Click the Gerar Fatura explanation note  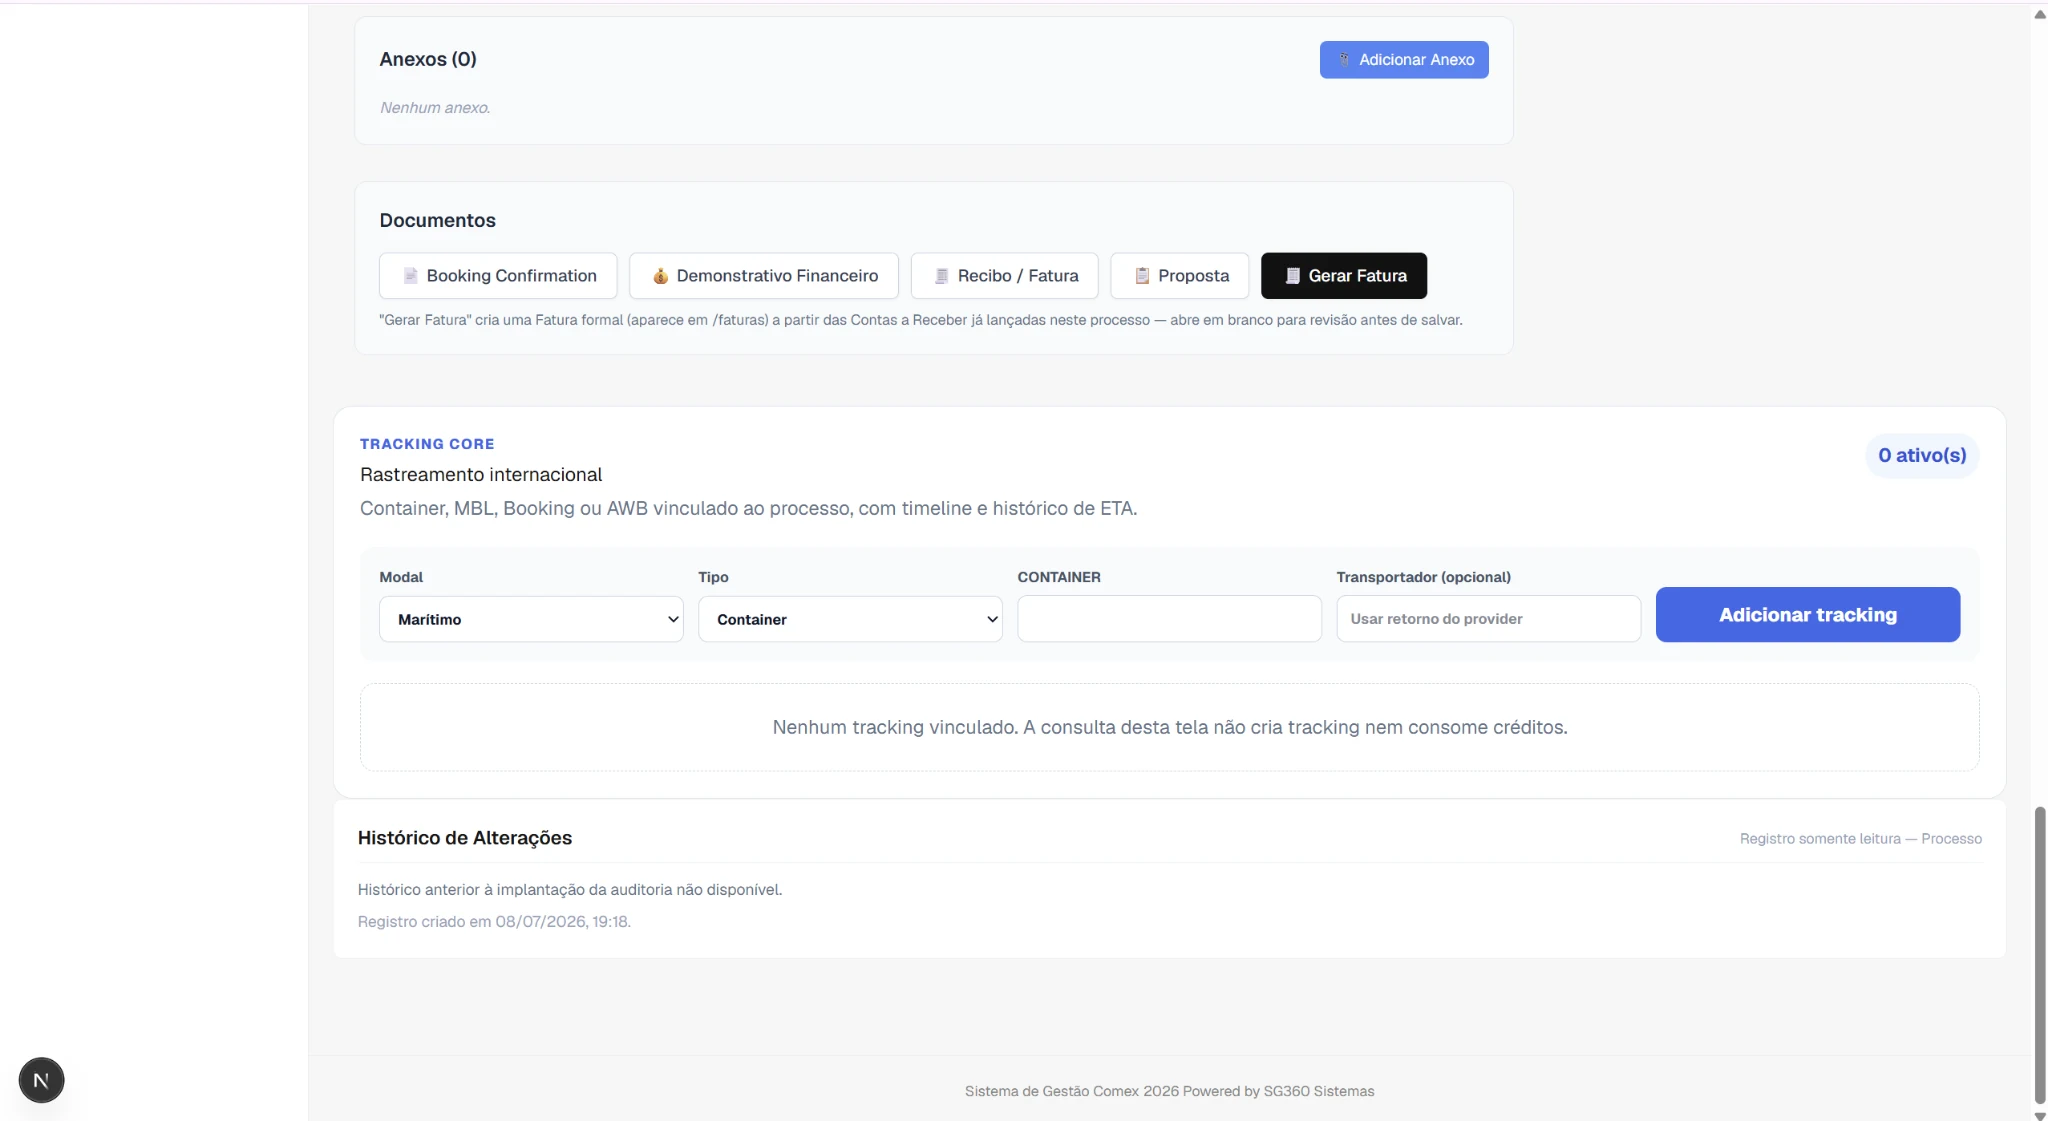(921, 320)
